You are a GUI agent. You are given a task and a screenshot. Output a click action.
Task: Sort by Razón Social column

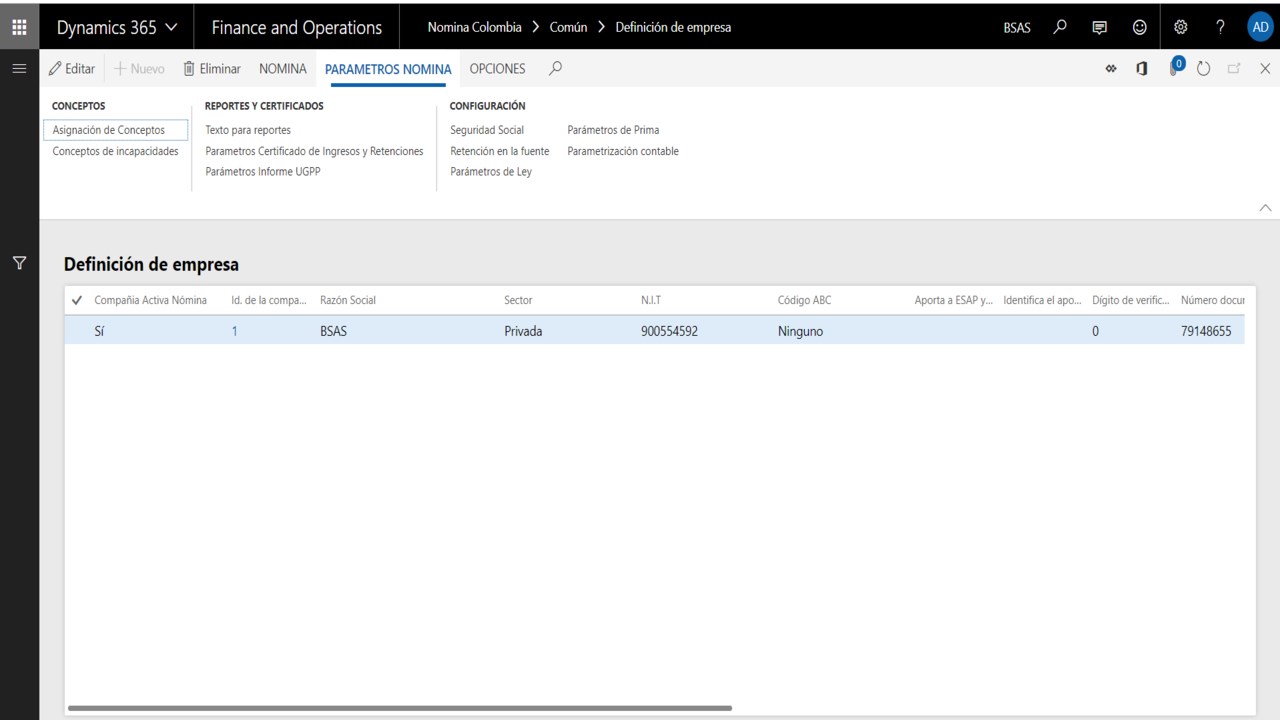coord(348,300)
